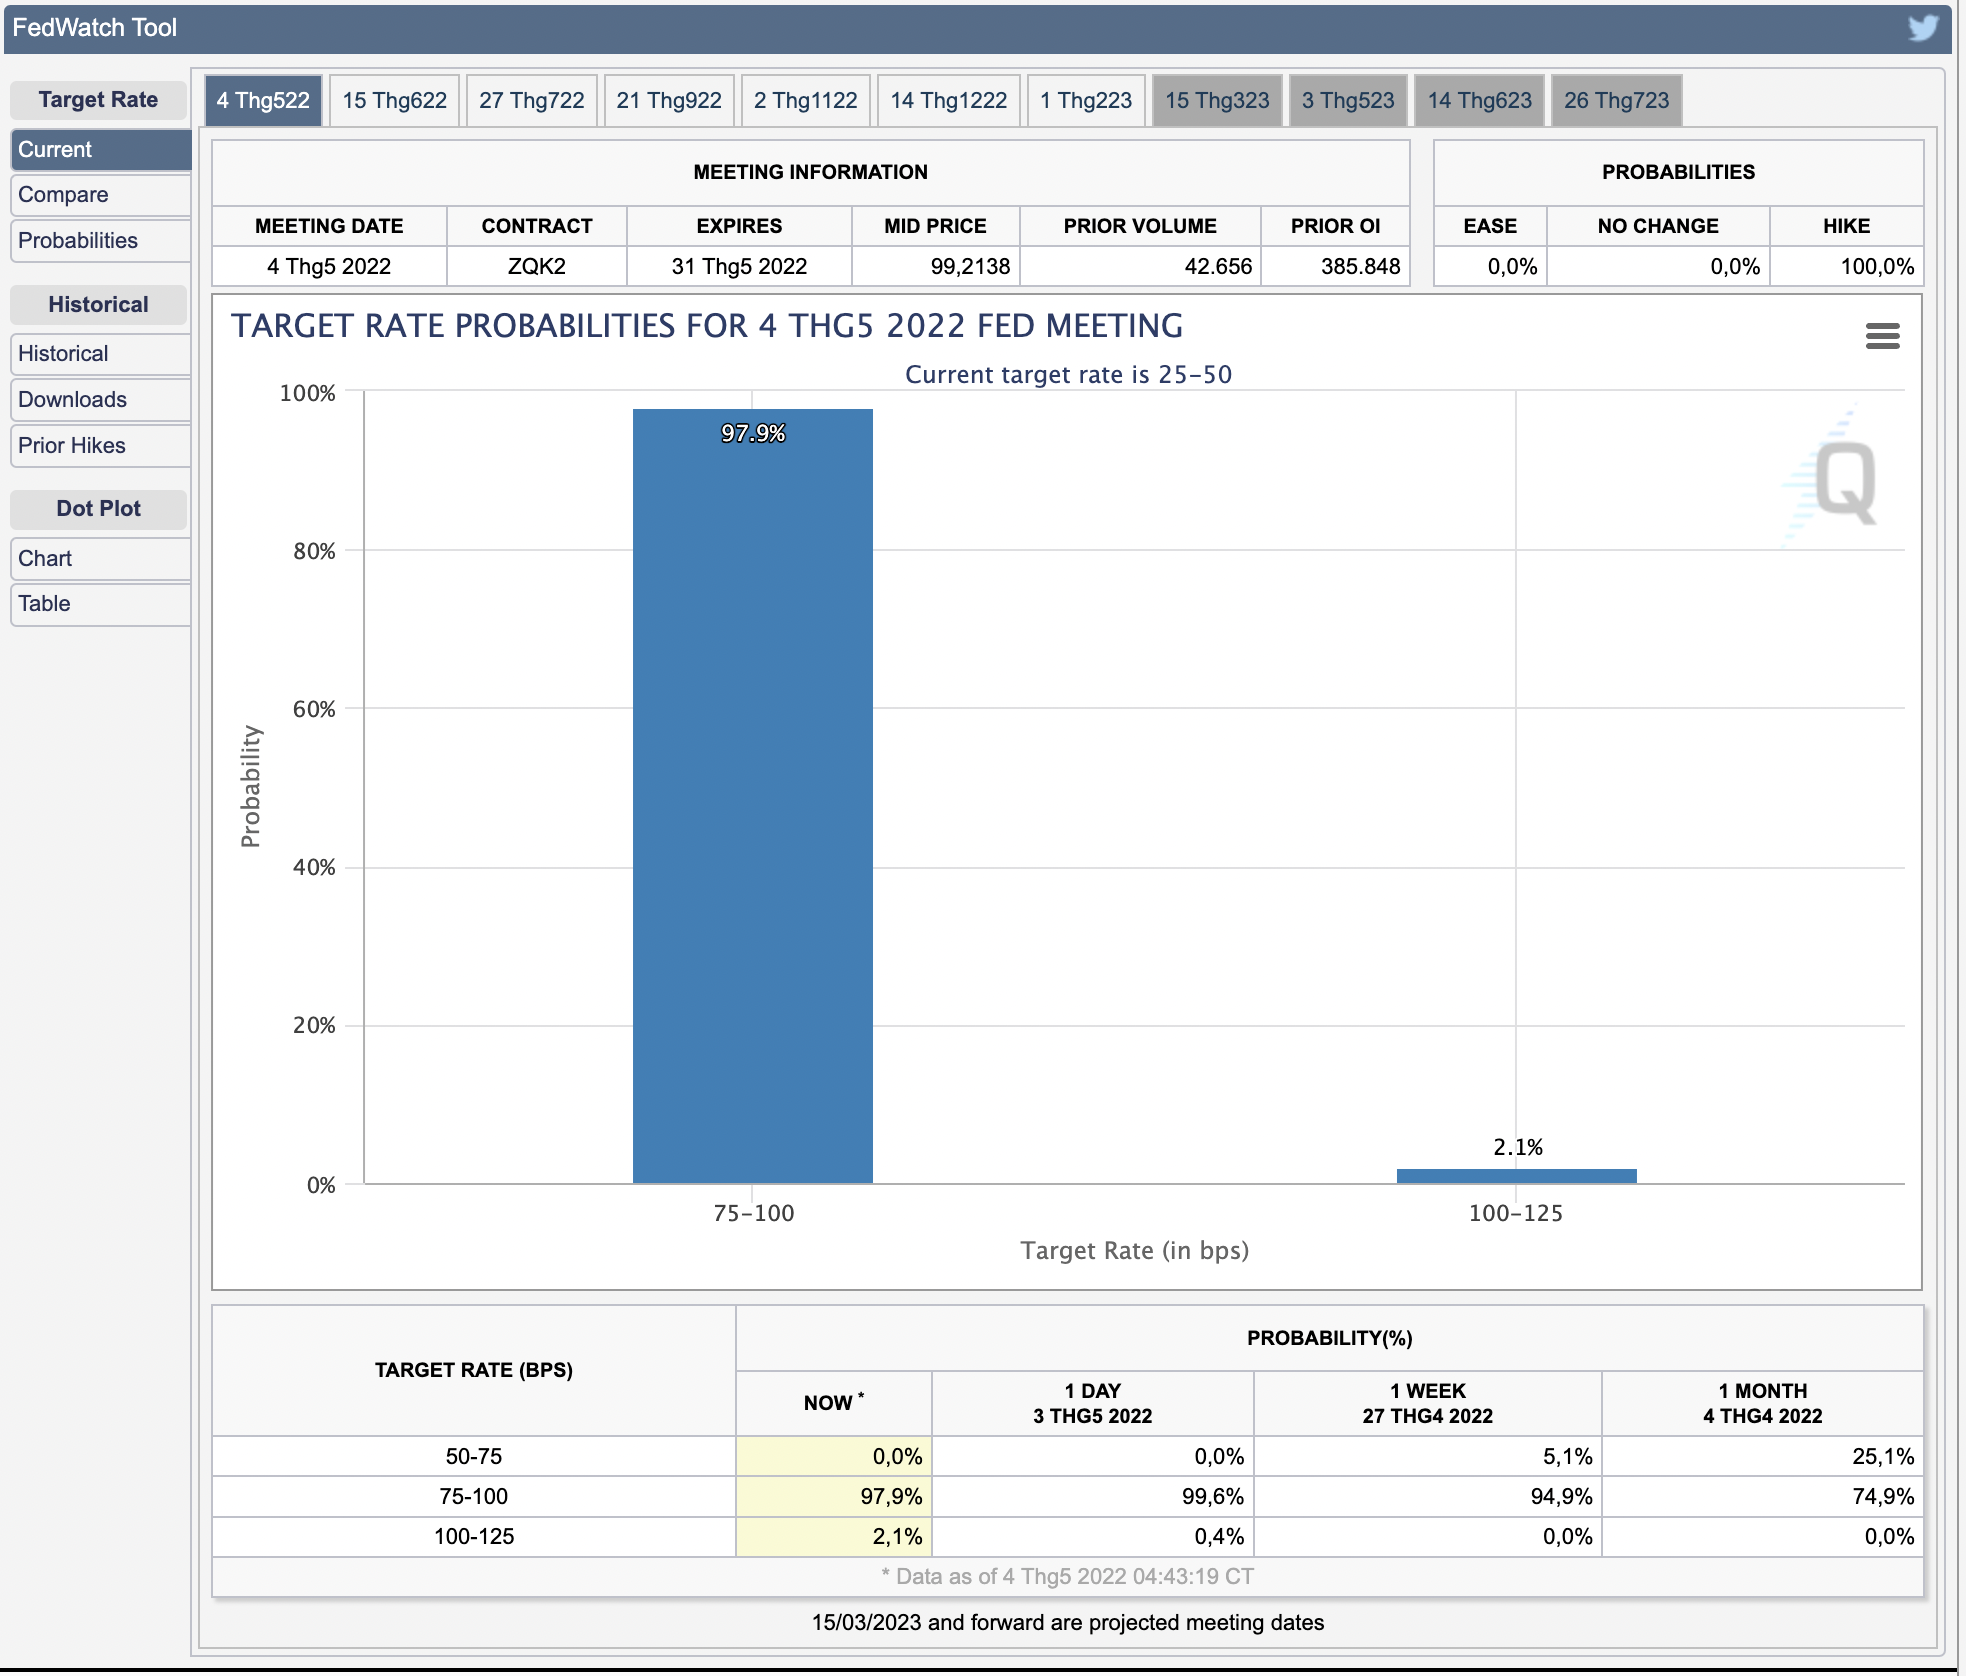
Task: Open the chart hamburger context menu
Action: pyautogui.click(x=1882, y=336)
